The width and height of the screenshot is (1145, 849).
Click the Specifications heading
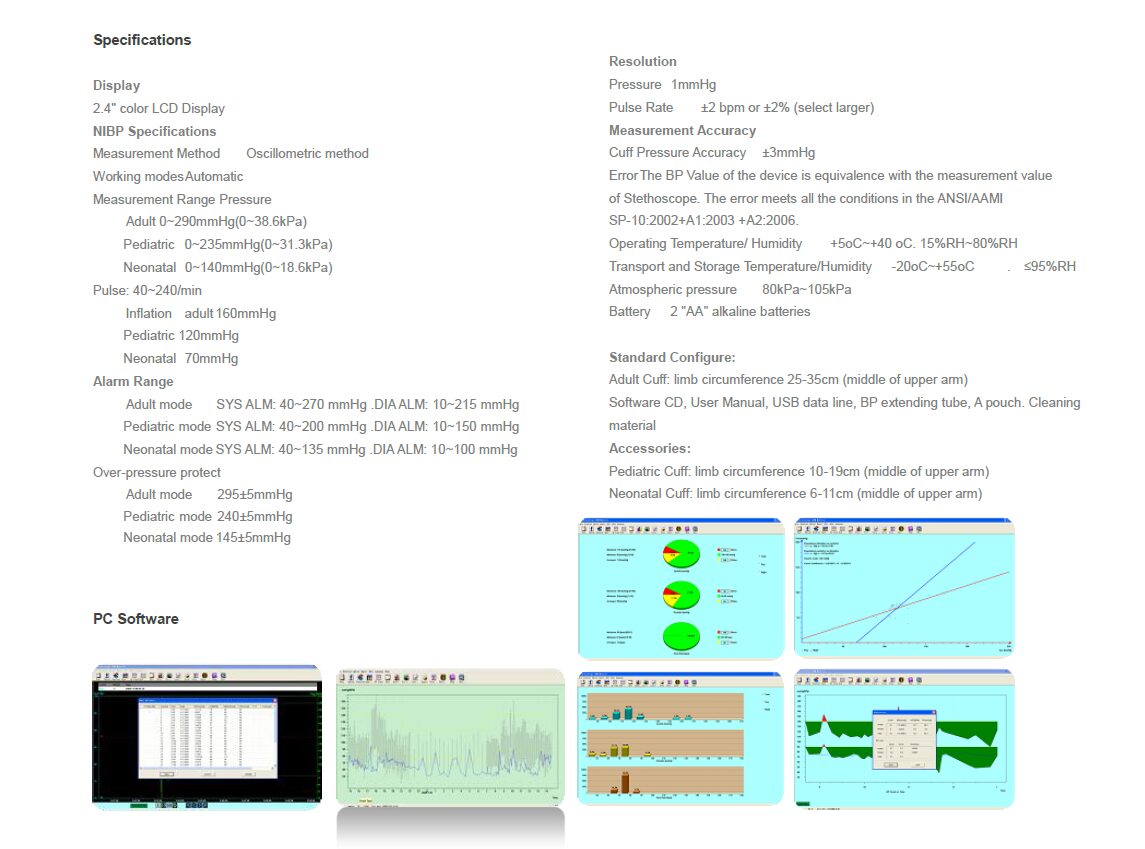tap(142, 40)
